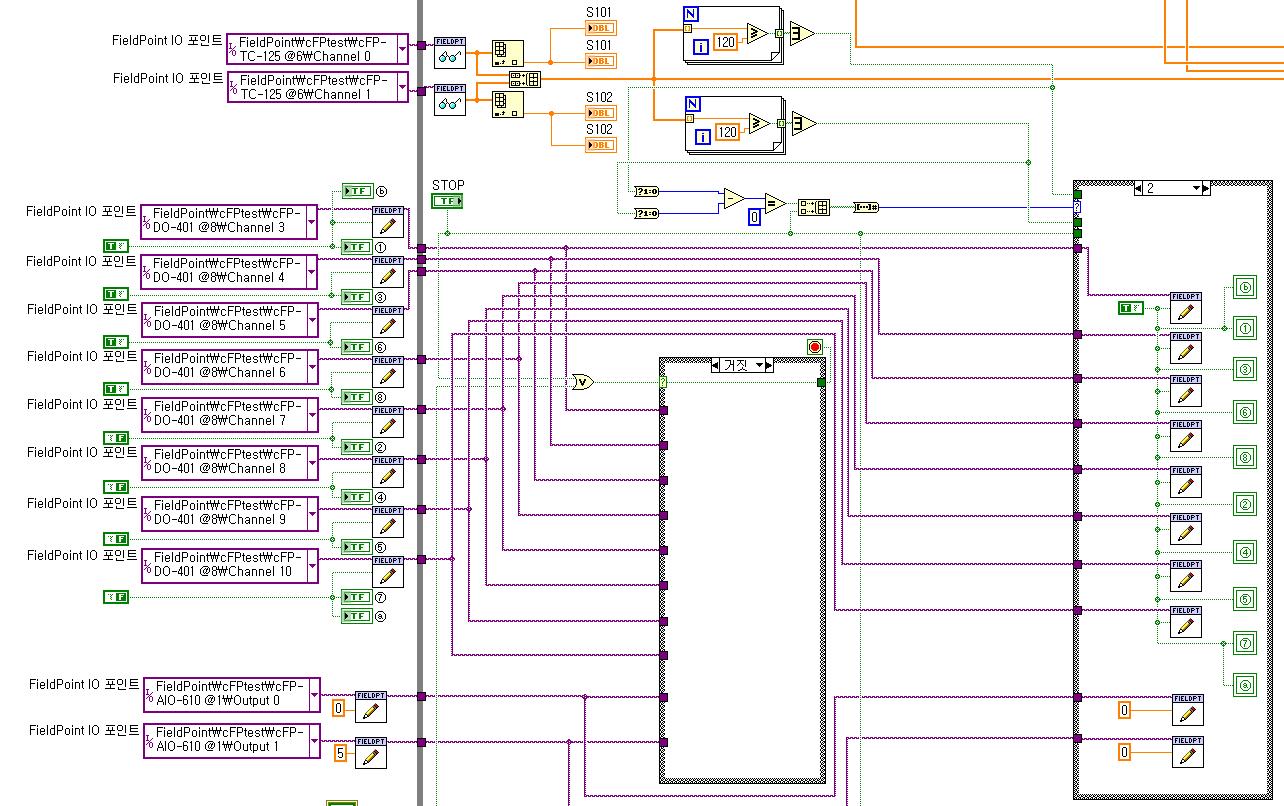This screenshot has width=1284, height=806.
Task: Toggle True constant below DO-401 Channel 5
Action: point(116,341)
